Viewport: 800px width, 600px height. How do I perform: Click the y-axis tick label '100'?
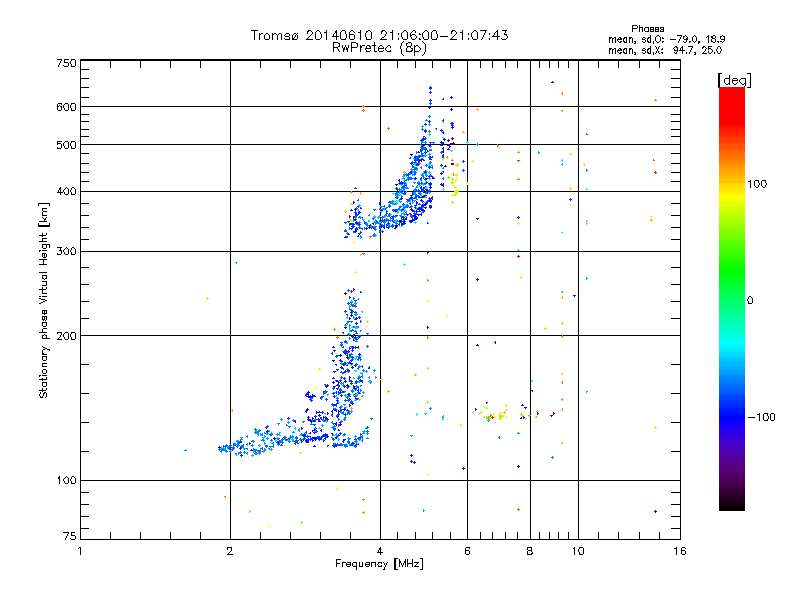[67, 481]
